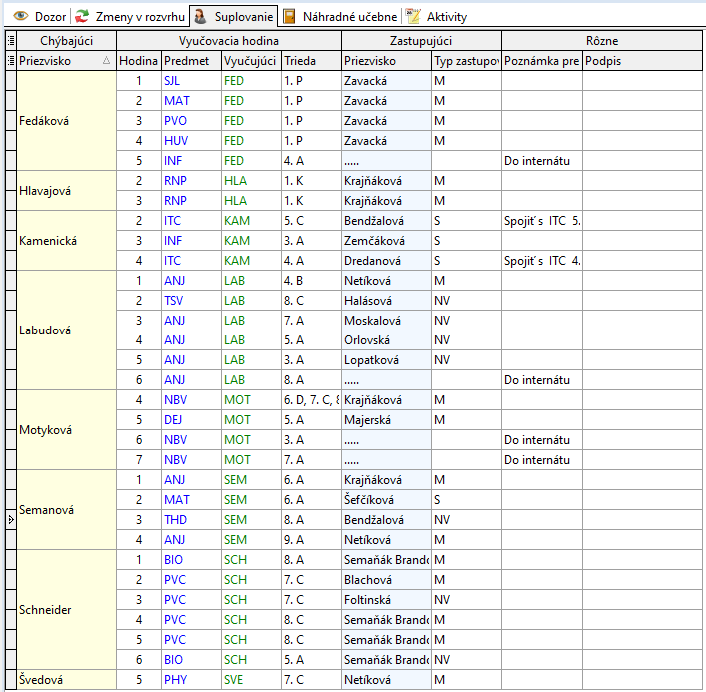Screen dimensions: 706x692
Task: Click the Suplovanie person icon
Action: pos(200,17)
